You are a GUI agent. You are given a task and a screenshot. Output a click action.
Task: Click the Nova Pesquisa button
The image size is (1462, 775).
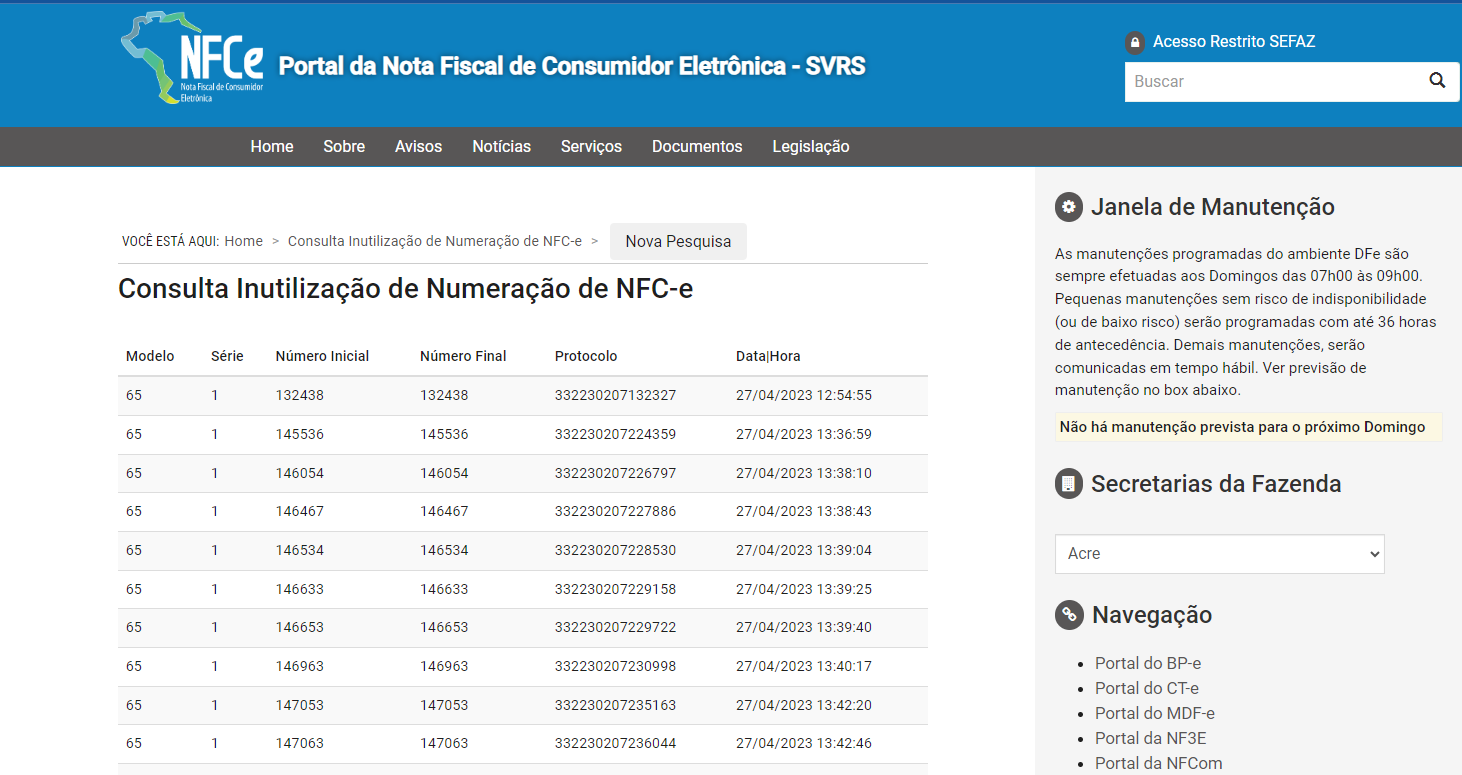click(x=678, y=242)
